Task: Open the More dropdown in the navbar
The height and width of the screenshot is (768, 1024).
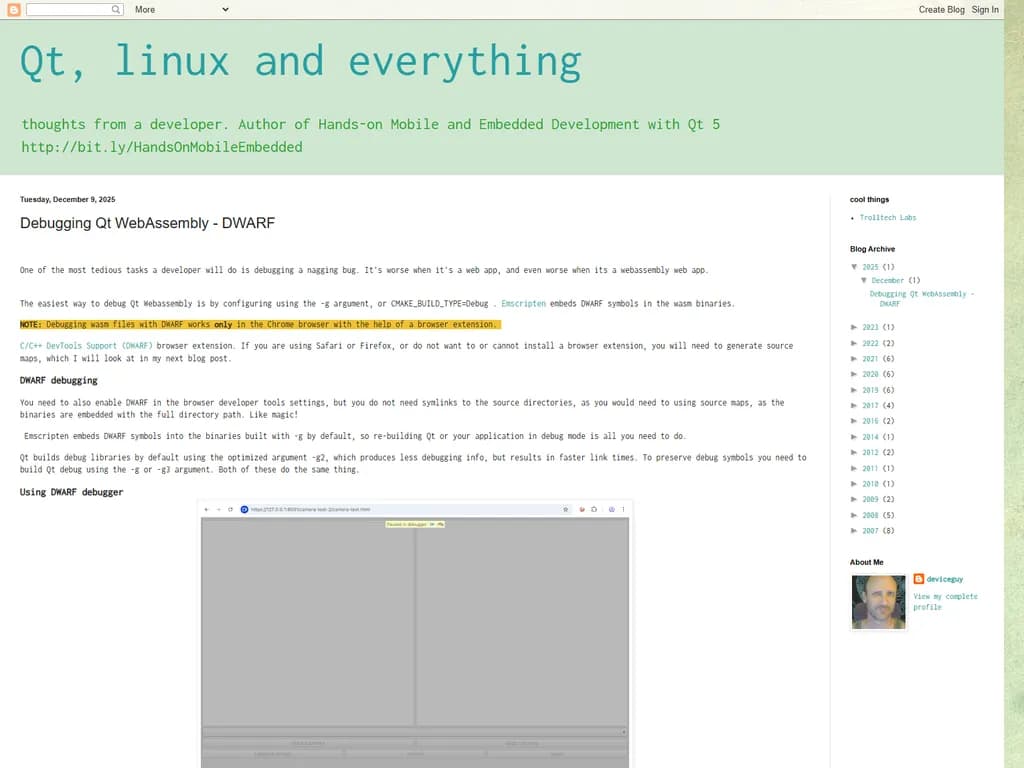Action: tap(180, 9)
